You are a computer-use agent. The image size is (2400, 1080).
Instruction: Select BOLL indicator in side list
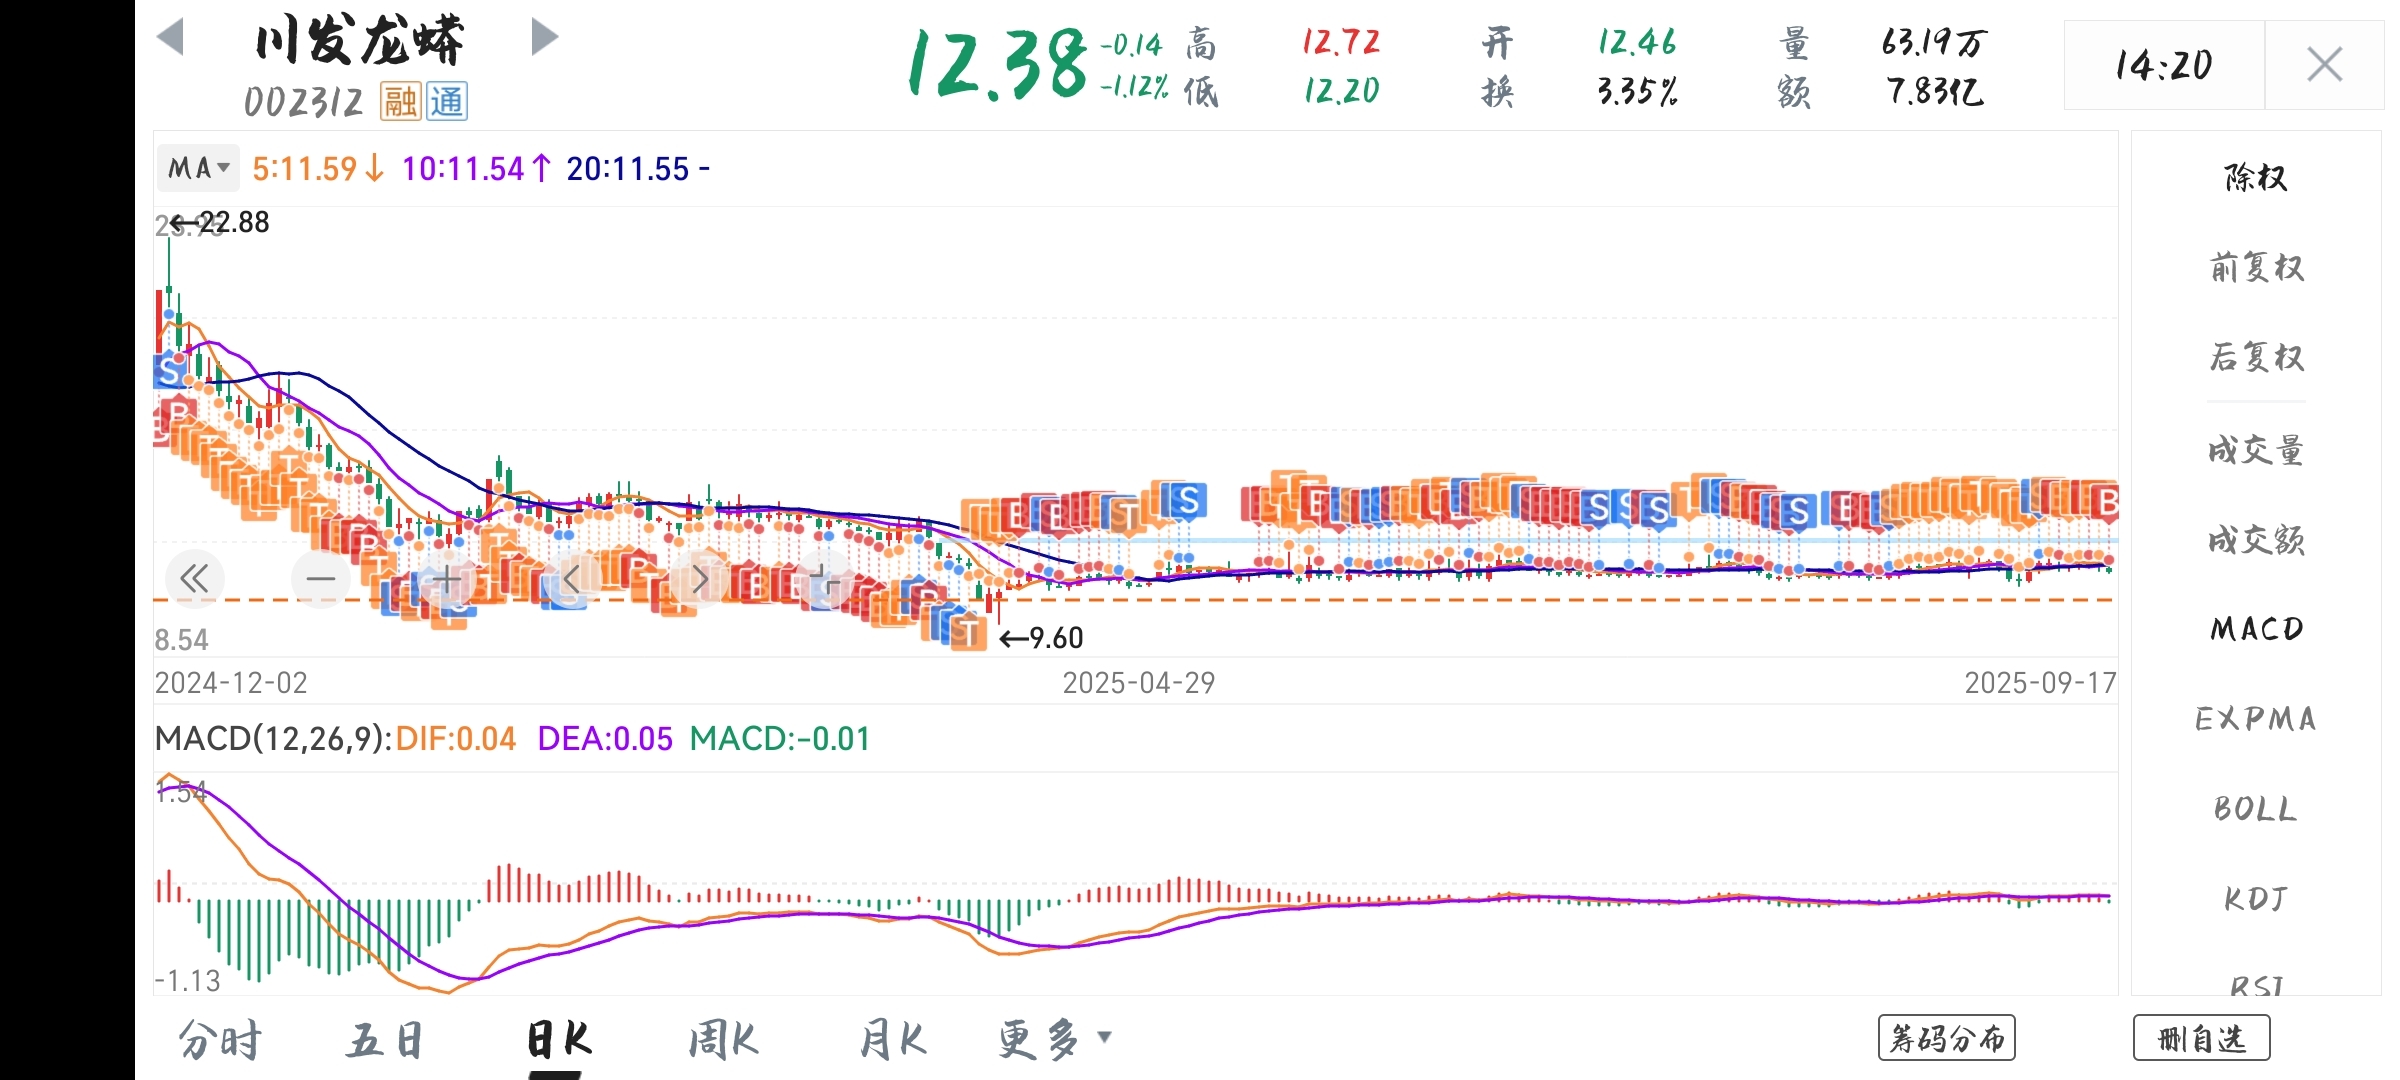[2256, 808]
